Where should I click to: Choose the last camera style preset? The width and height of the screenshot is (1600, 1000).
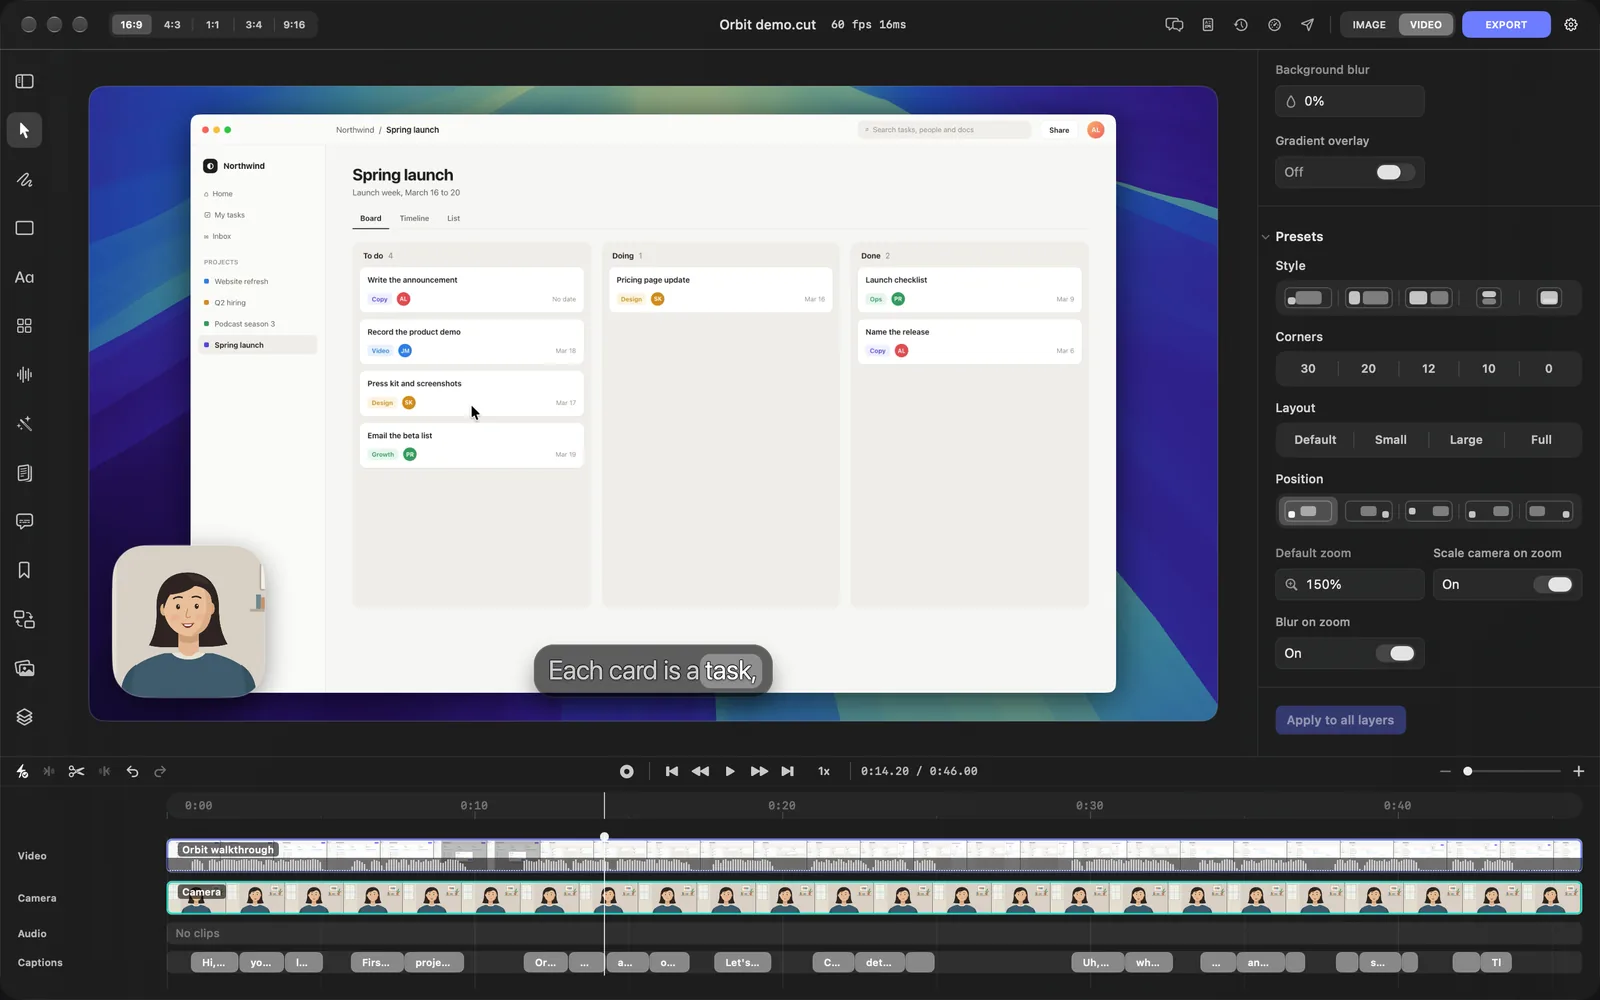[x=1549, y=298]
